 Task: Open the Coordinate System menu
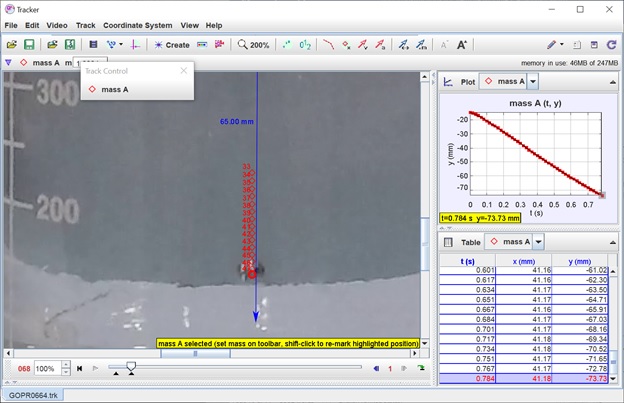tap(138, 25)
